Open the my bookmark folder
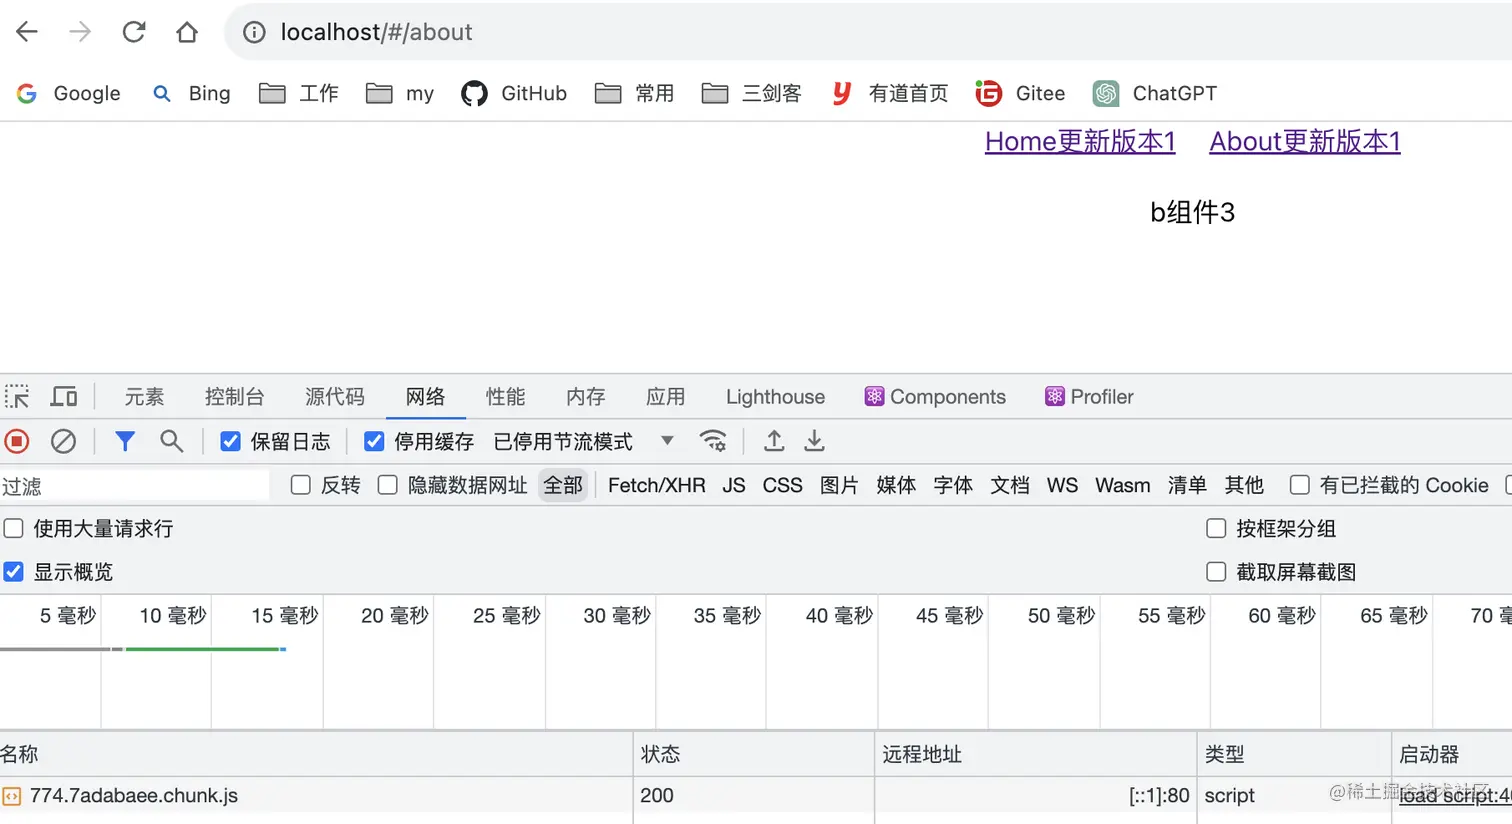The width and height of the screenshot is (1512, 824). click(399, 93)
